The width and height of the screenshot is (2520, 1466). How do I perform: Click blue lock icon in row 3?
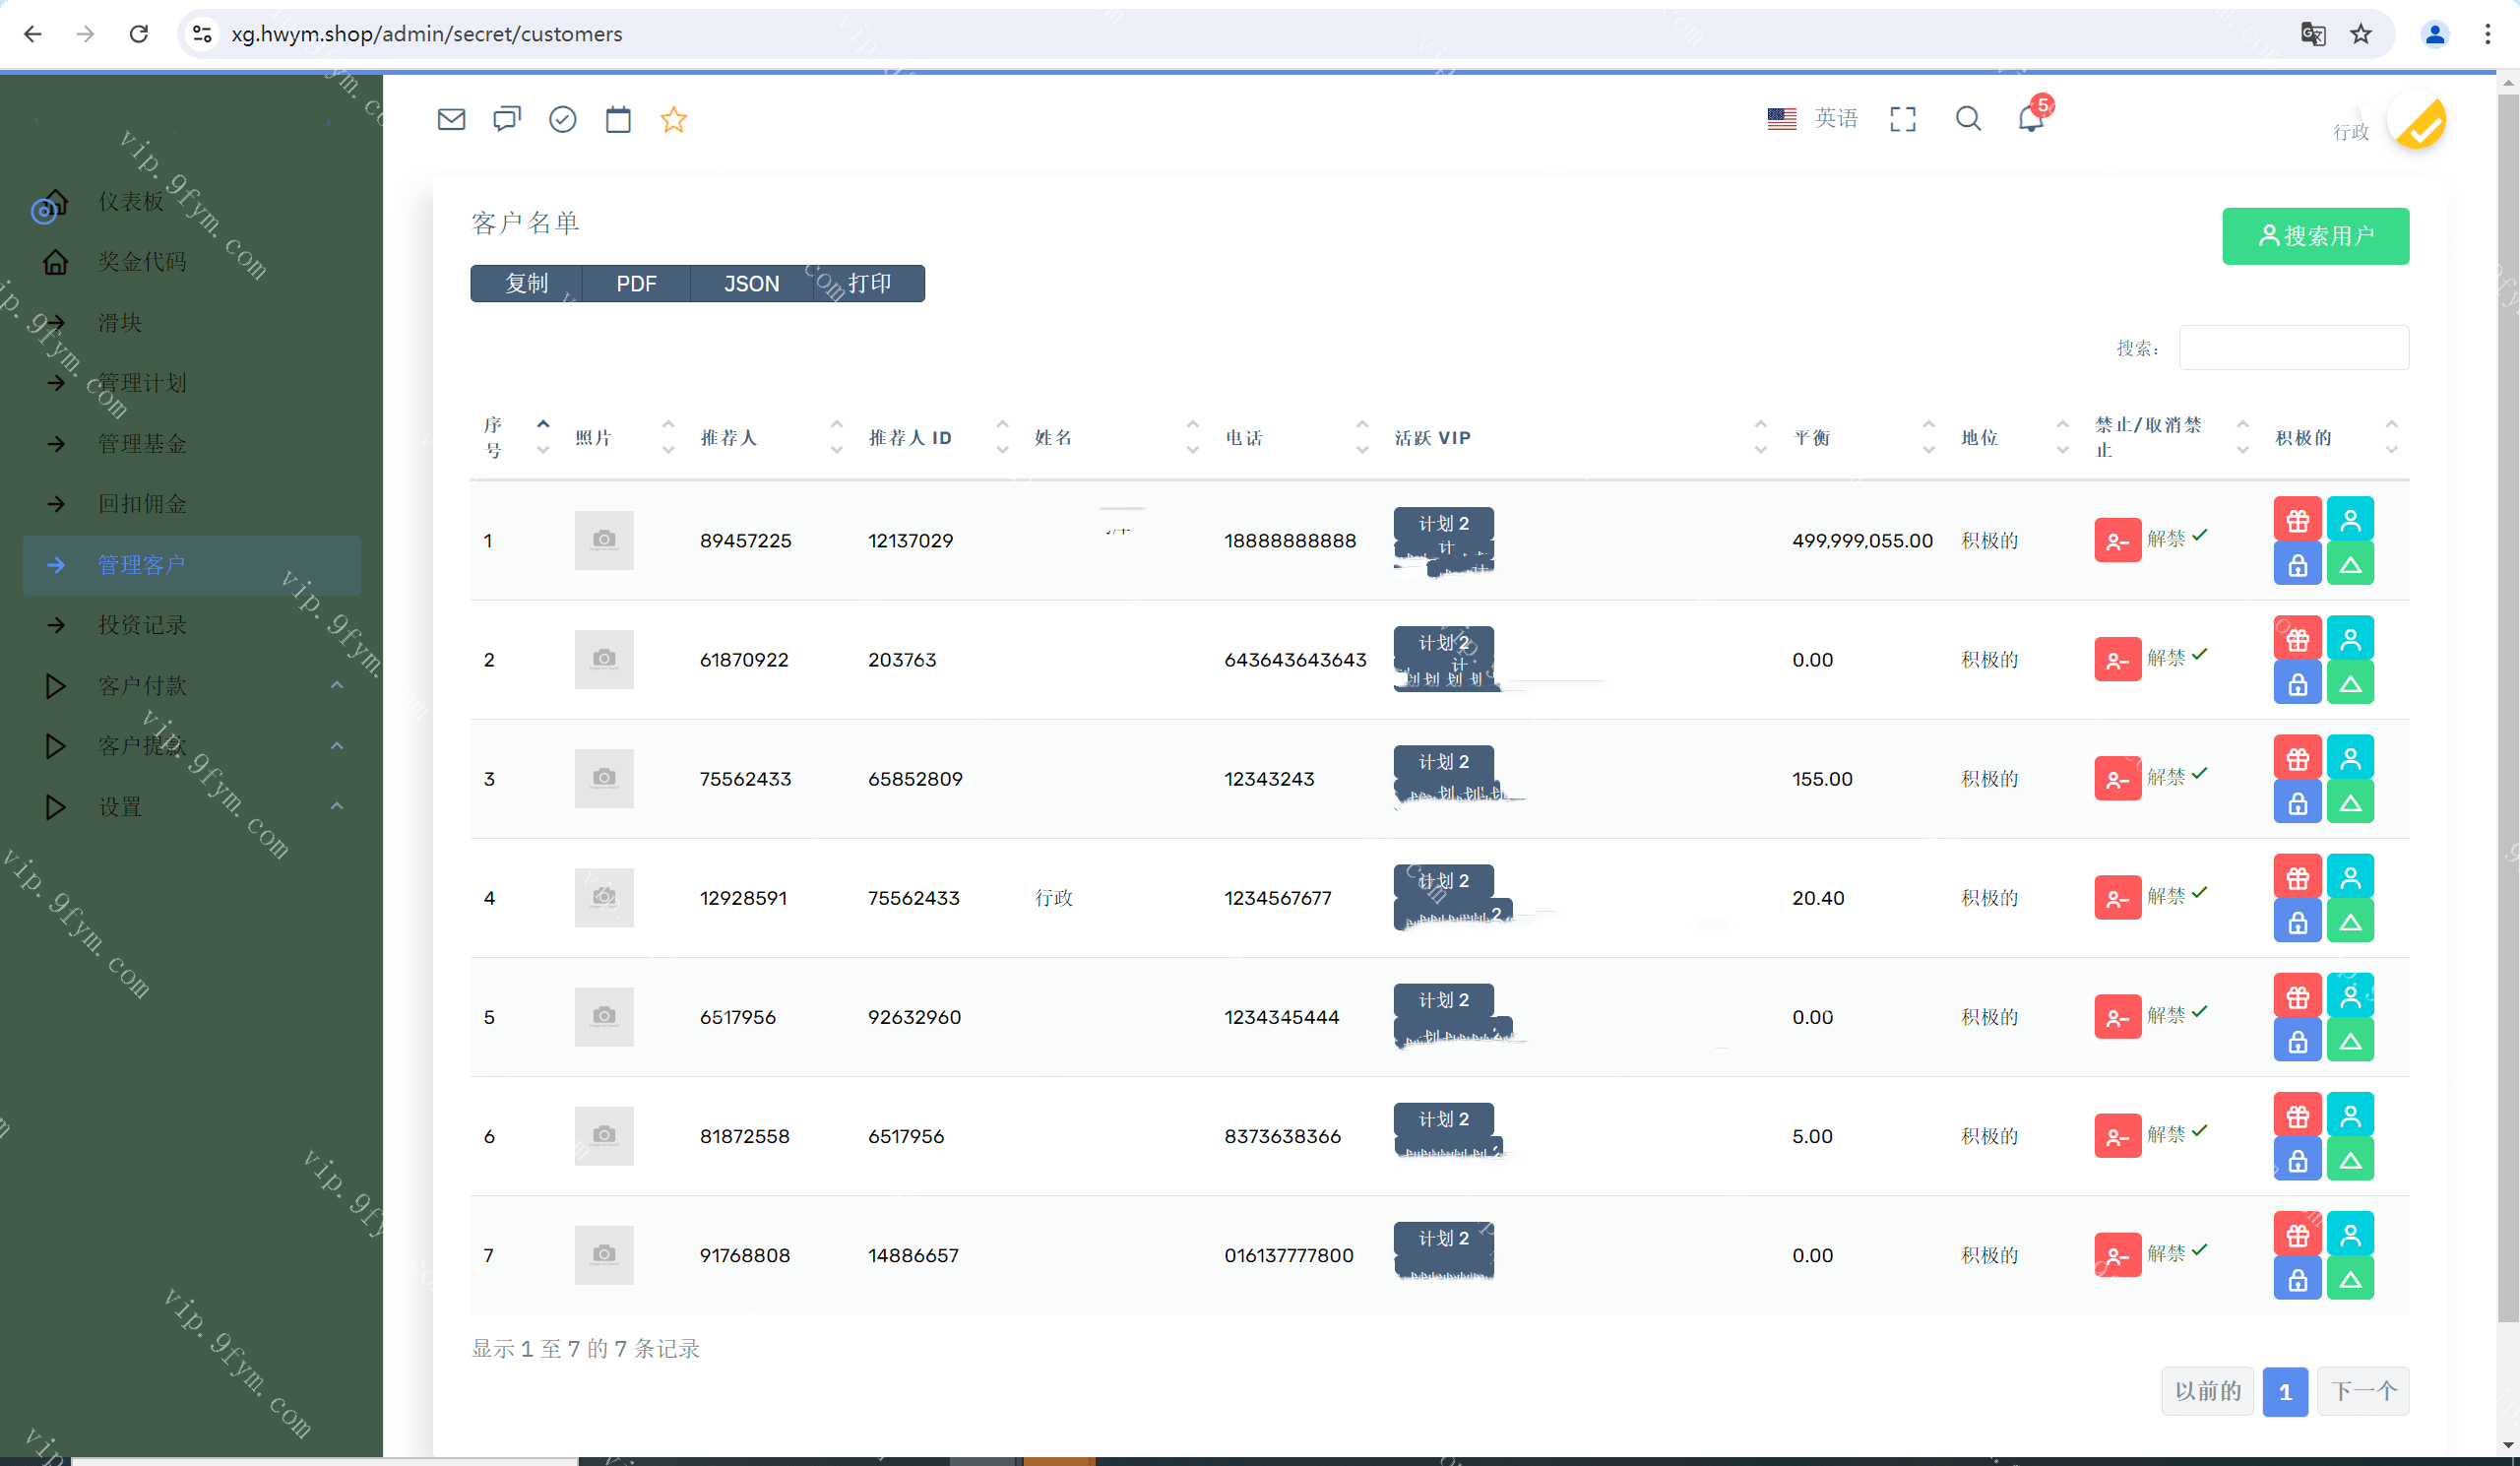(x=2297, y=803)
